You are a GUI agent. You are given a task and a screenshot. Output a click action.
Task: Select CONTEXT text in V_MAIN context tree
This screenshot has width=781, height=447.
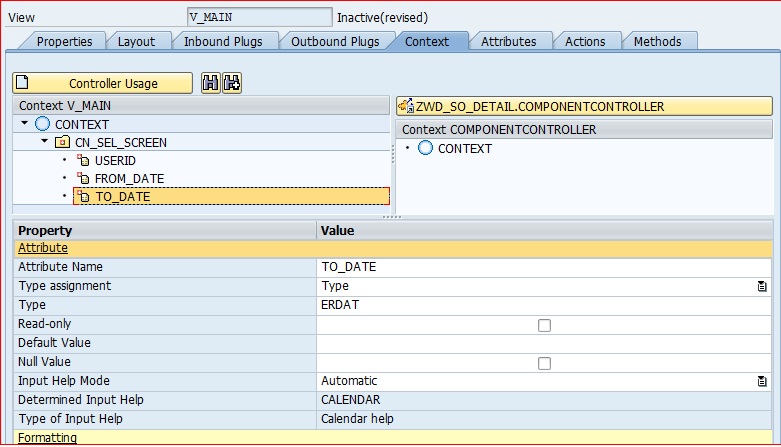(x=82, y=124)
